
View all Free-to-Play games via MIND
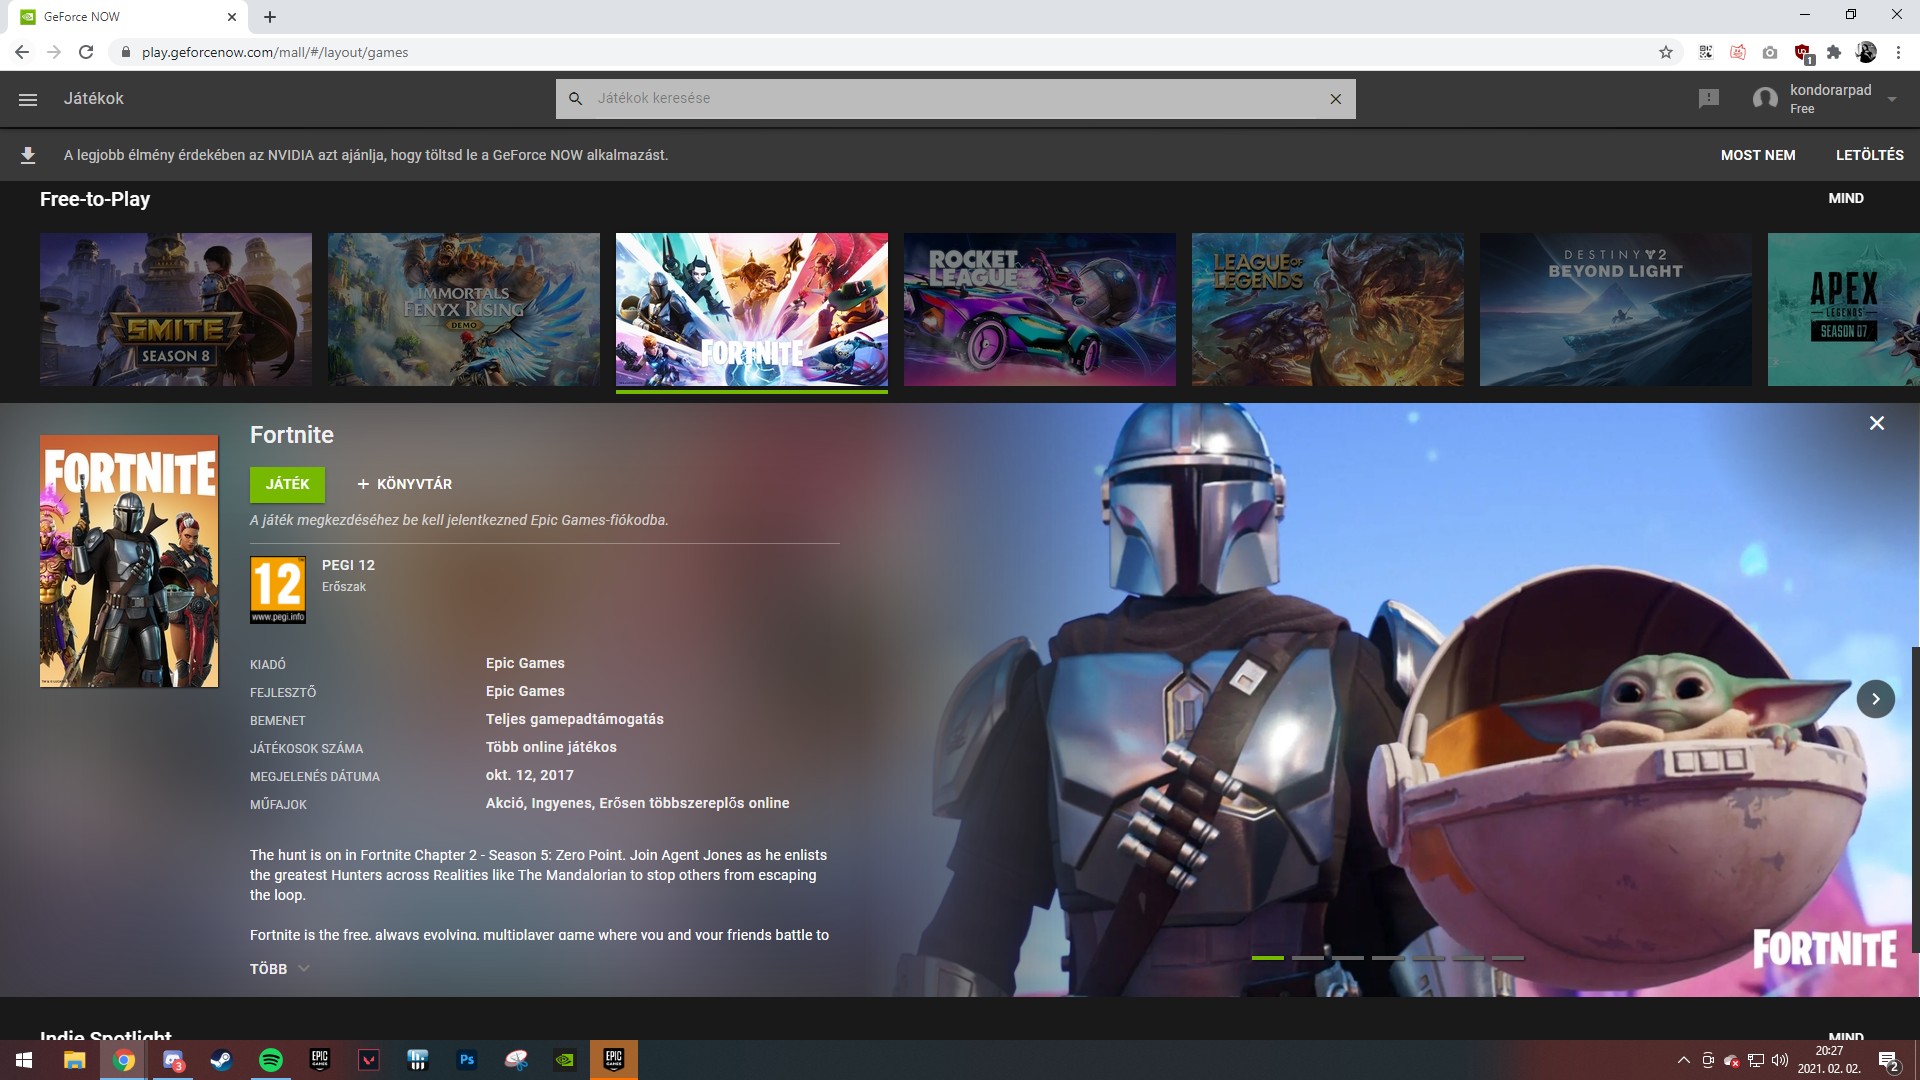point(1845,198)
